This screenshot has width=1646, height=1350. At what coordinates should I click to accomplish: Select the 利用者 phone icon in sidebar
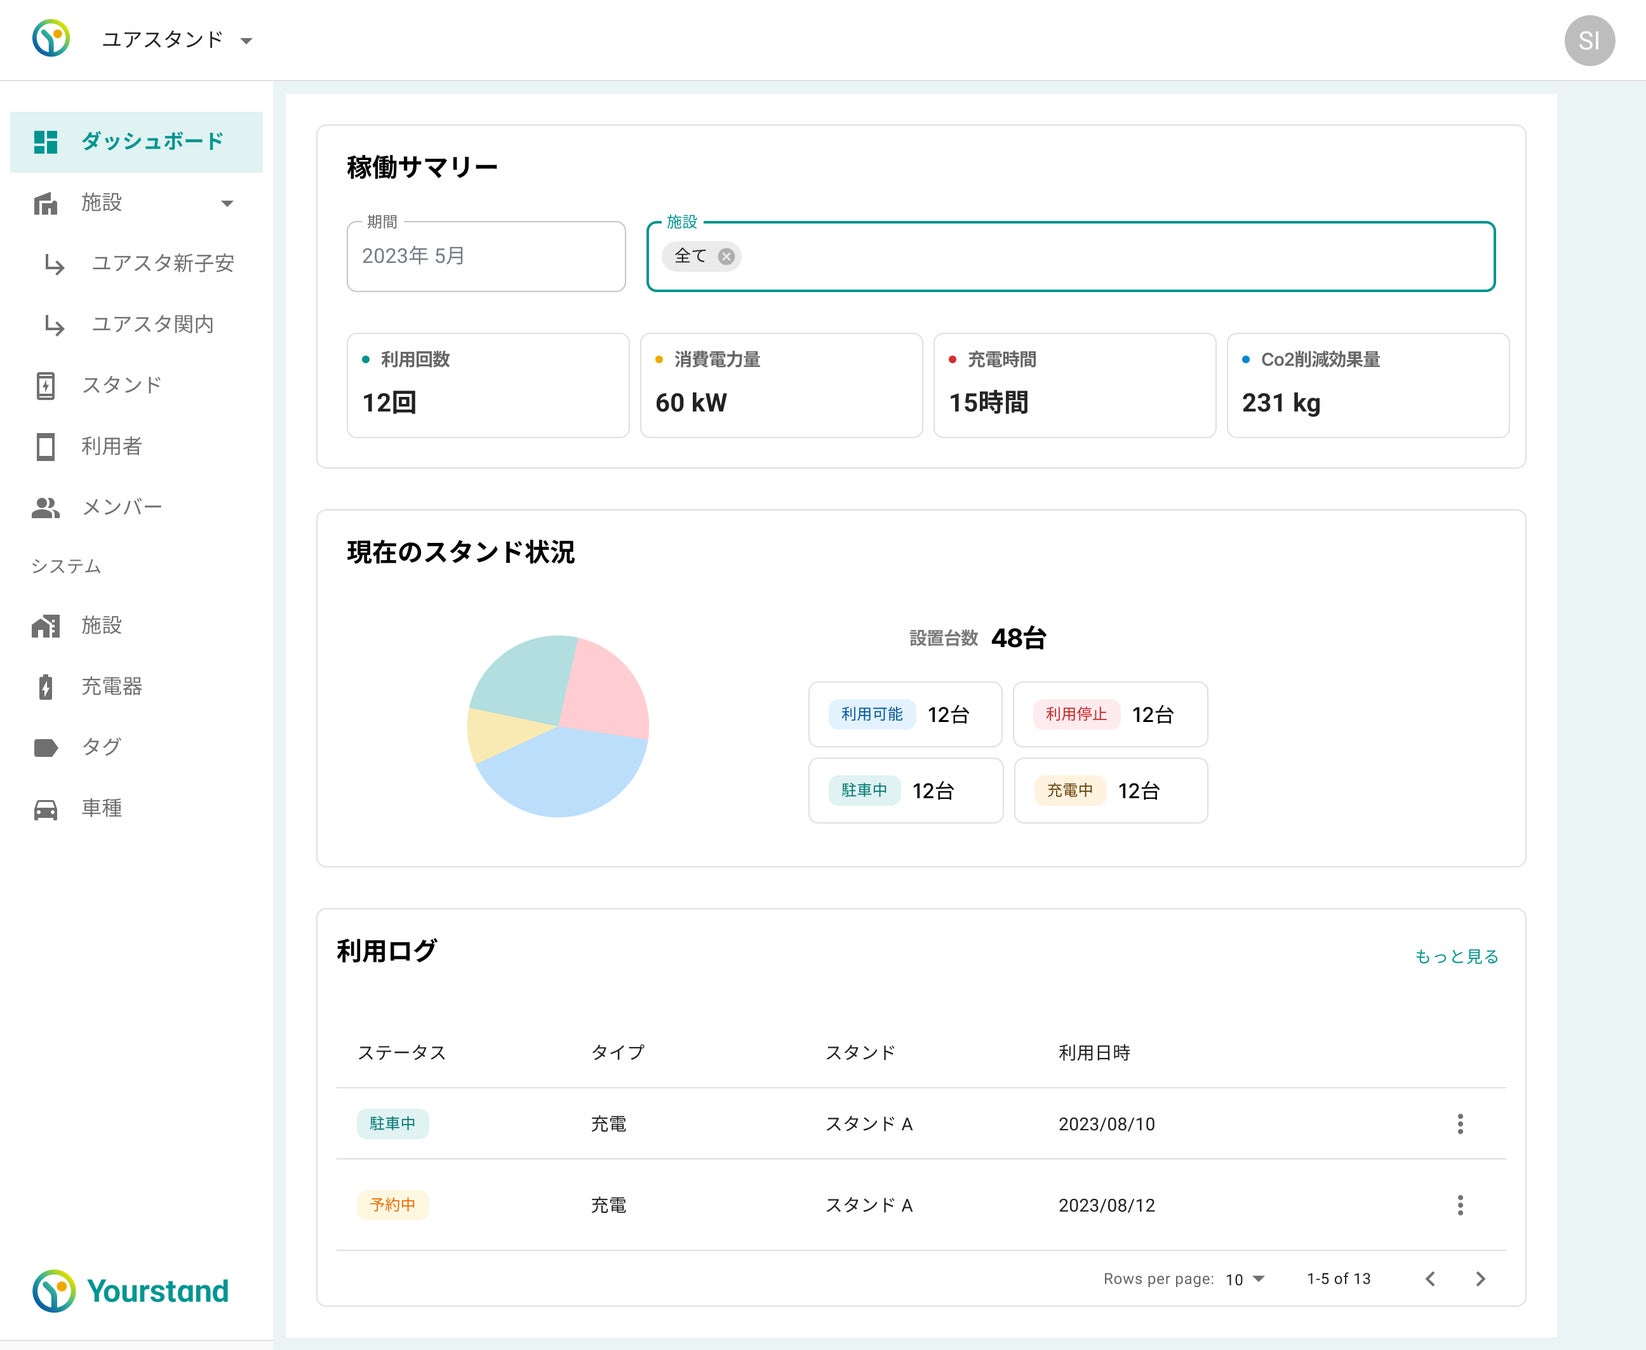(46, 447)
